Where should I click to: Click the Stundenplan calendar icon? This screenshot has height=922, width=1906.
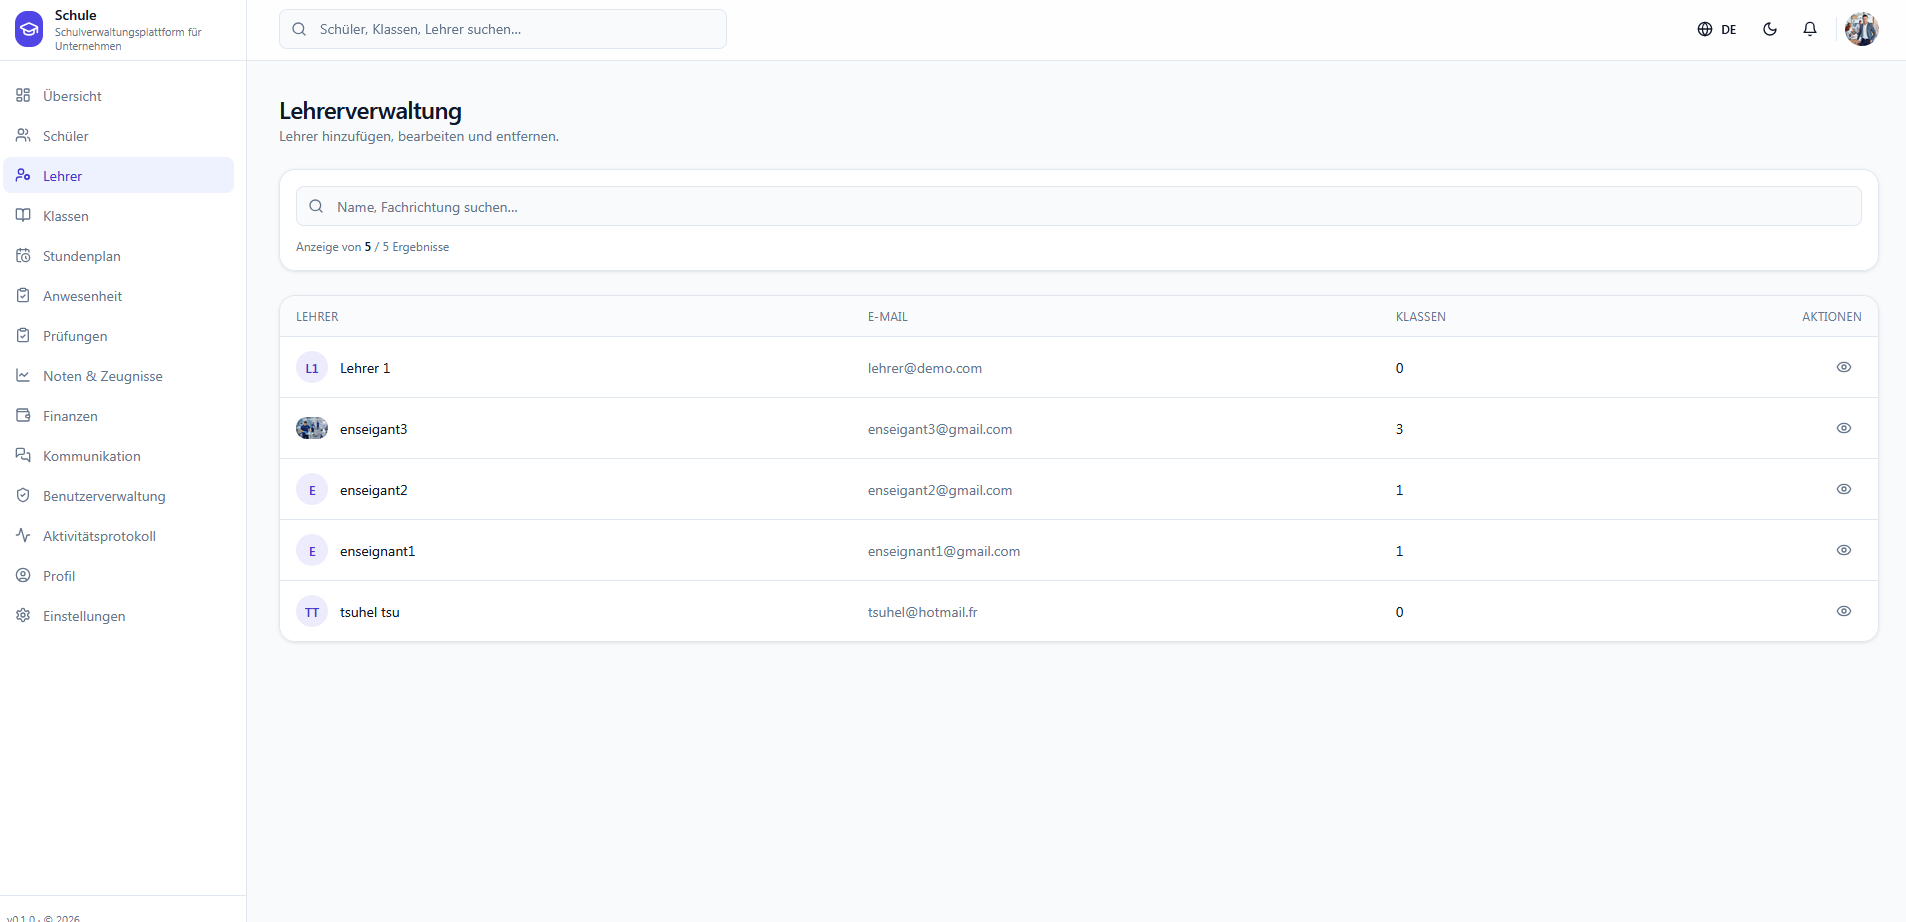point(23,255)
